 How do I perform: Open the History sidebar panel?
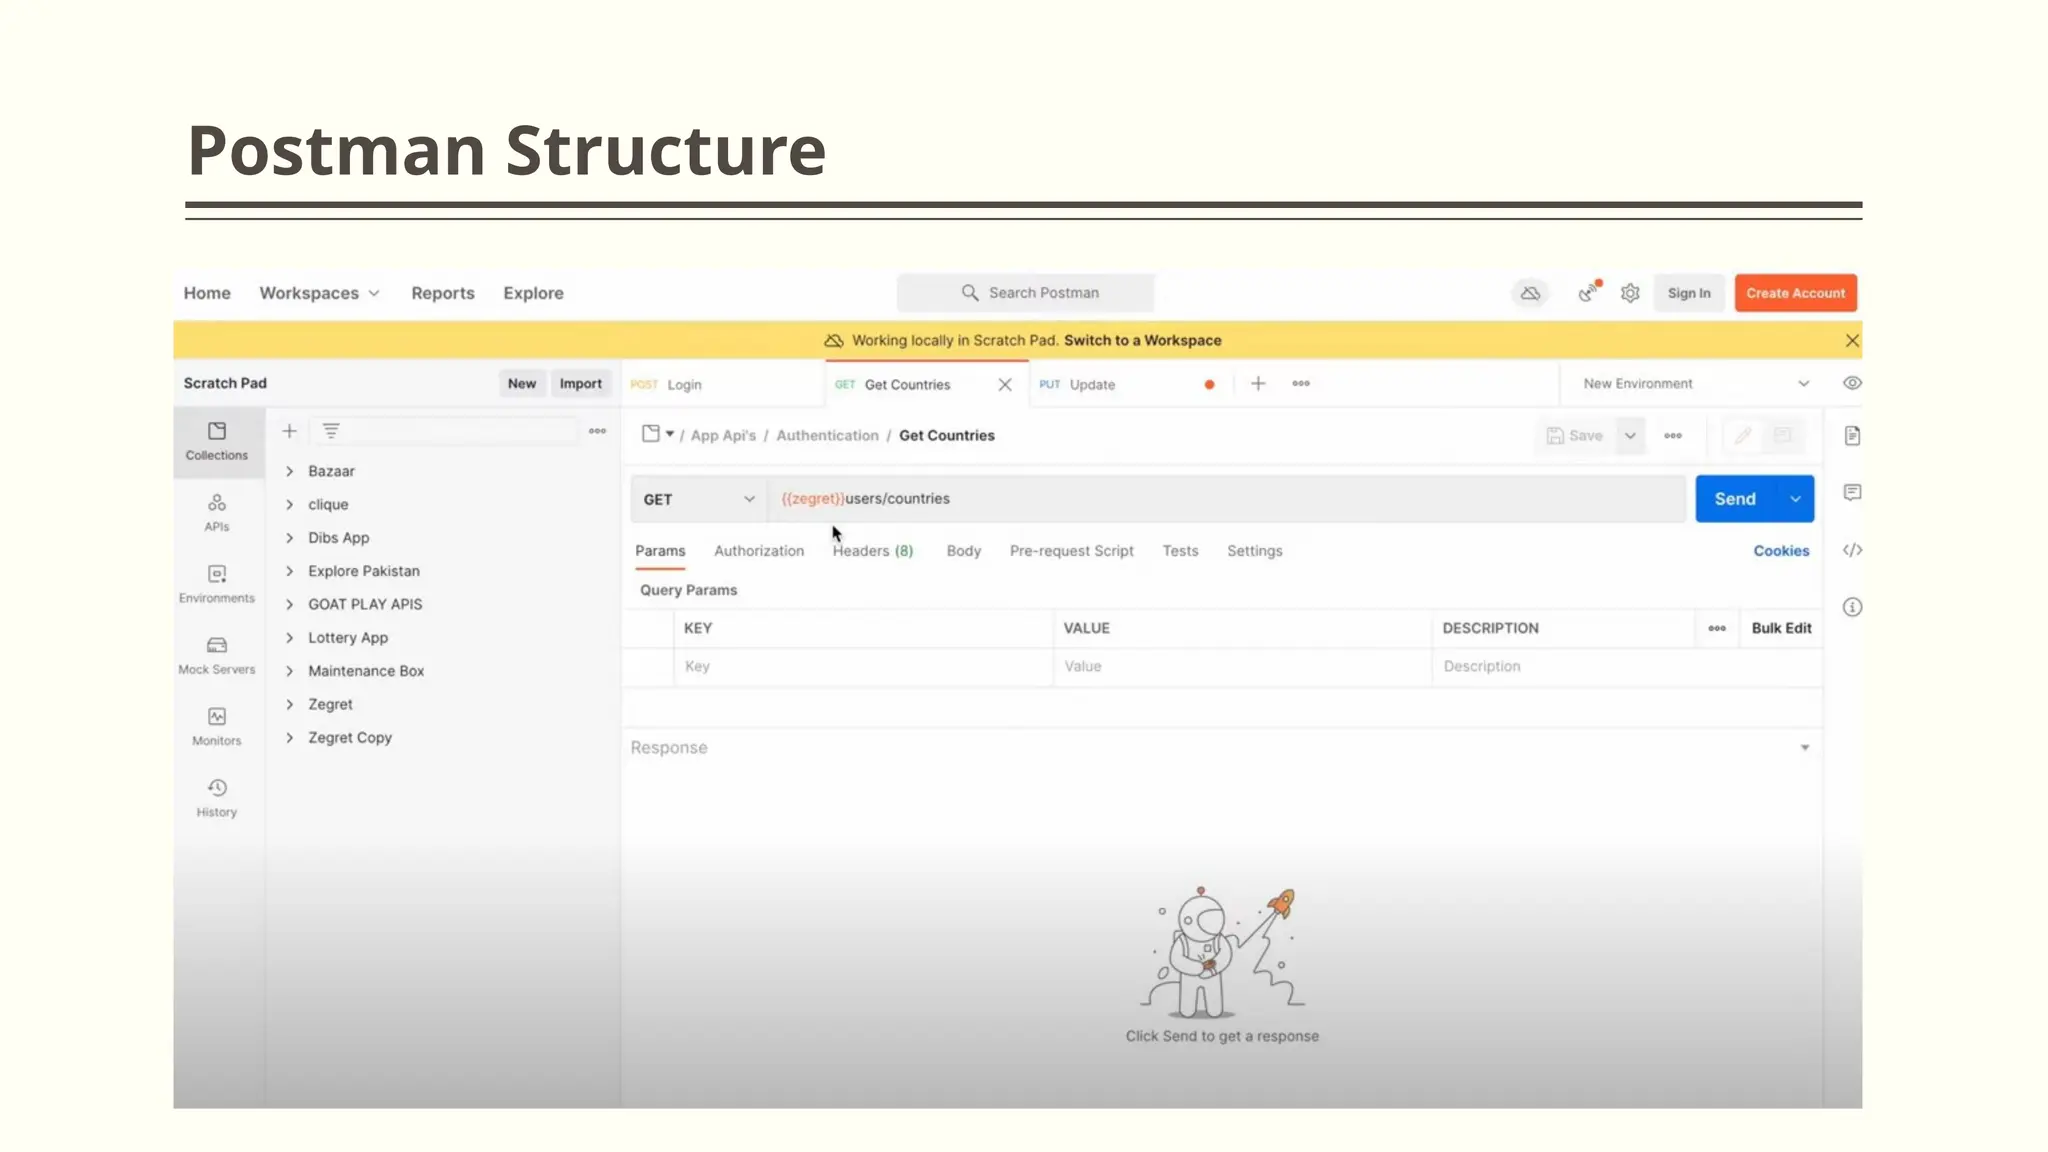coord(216,797)
